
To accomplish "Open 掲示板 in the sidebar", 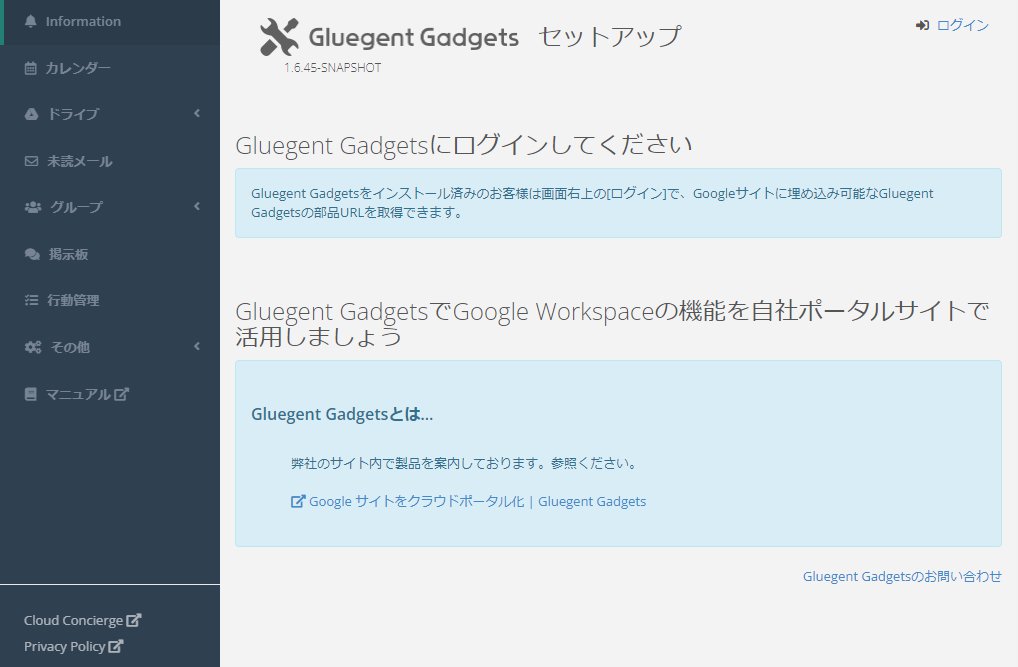I will click(110, 254).
